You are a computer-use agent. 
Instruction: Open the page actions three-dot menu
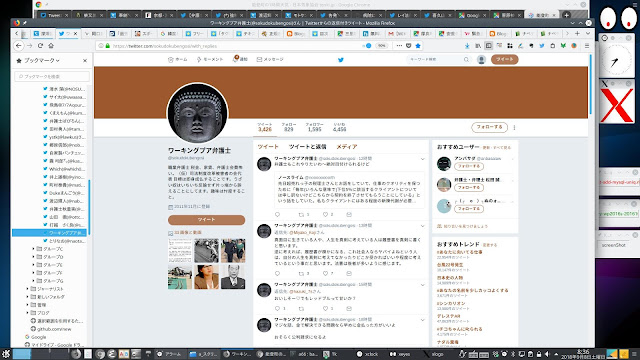[399, 46]
